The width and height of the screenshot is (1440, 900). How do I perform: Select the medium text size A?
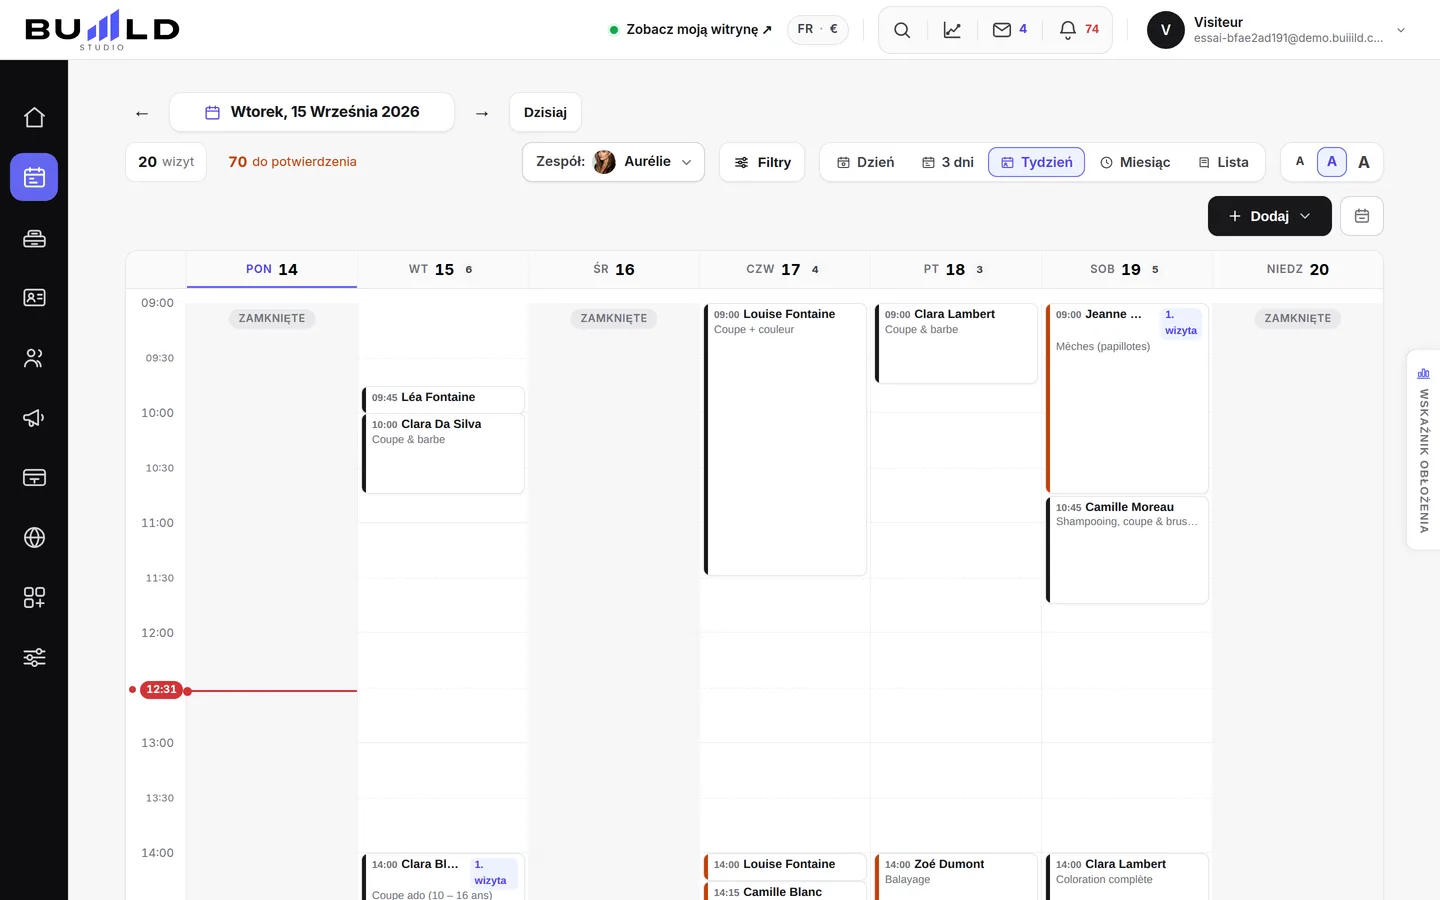point(1332,162)
